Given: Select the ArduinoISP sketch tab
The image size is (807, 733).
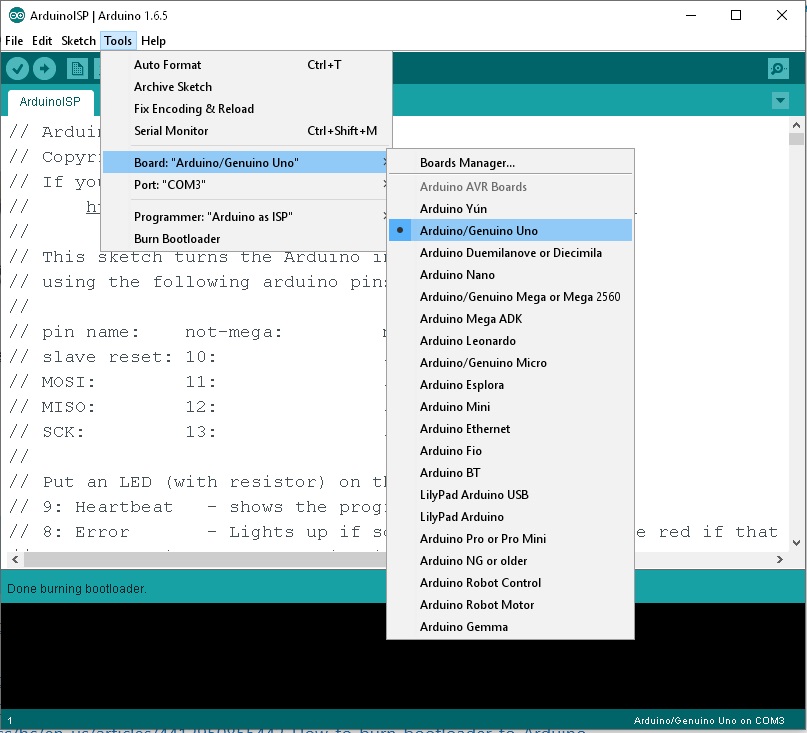Looking at the screenshot, I should pos(50,102).
